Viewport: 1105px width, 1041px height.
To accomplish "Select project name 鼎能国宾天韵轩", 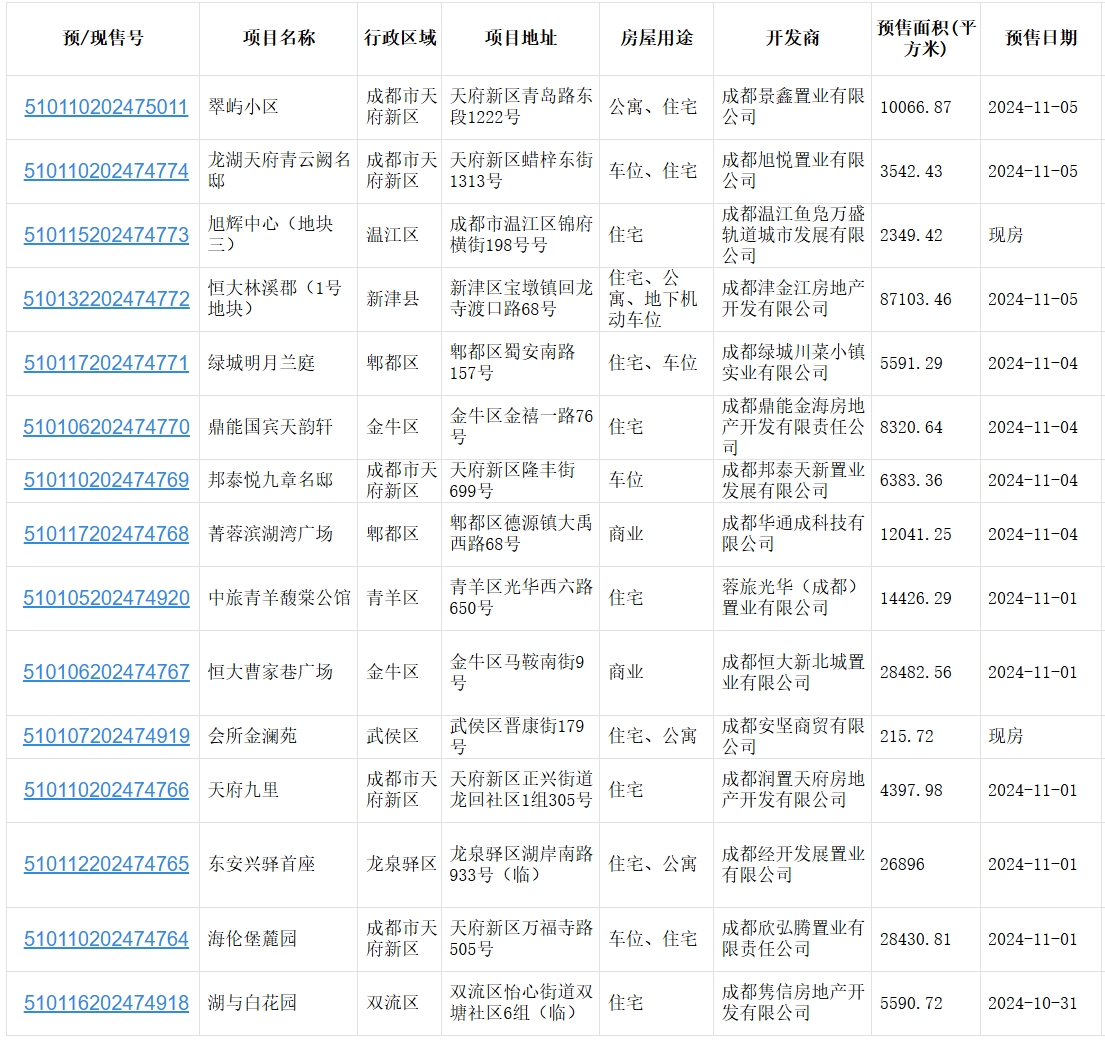I will (270, 427).
